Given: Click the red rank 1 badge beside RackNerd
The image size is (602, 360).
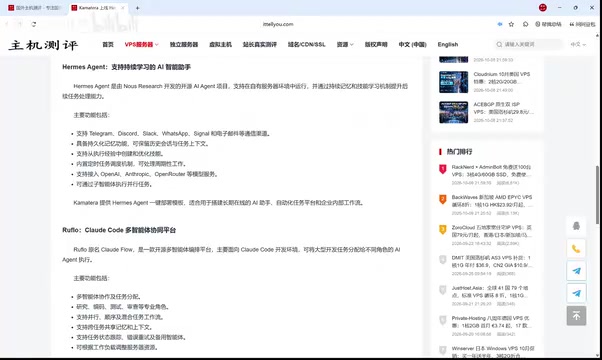Looking at the screenshot, I should pyautogui.click(x=443, y=169).
